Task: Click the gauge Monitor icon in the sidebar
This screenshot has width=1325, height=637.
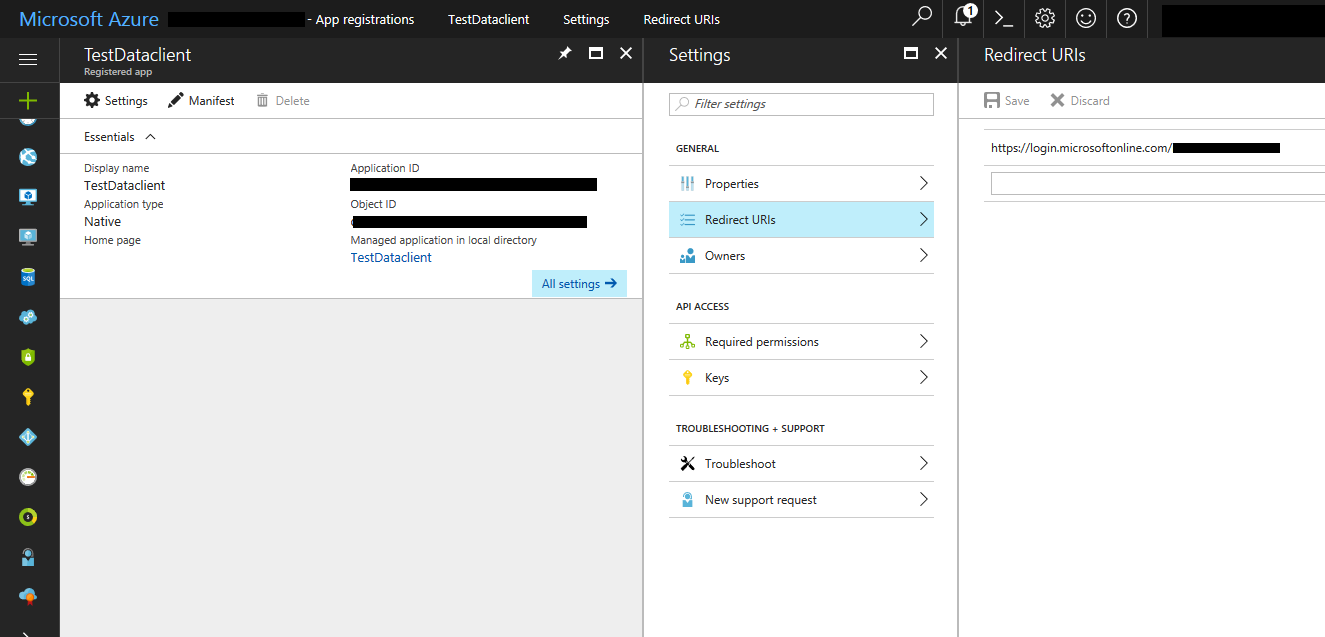Action: (x=28, y=477)
